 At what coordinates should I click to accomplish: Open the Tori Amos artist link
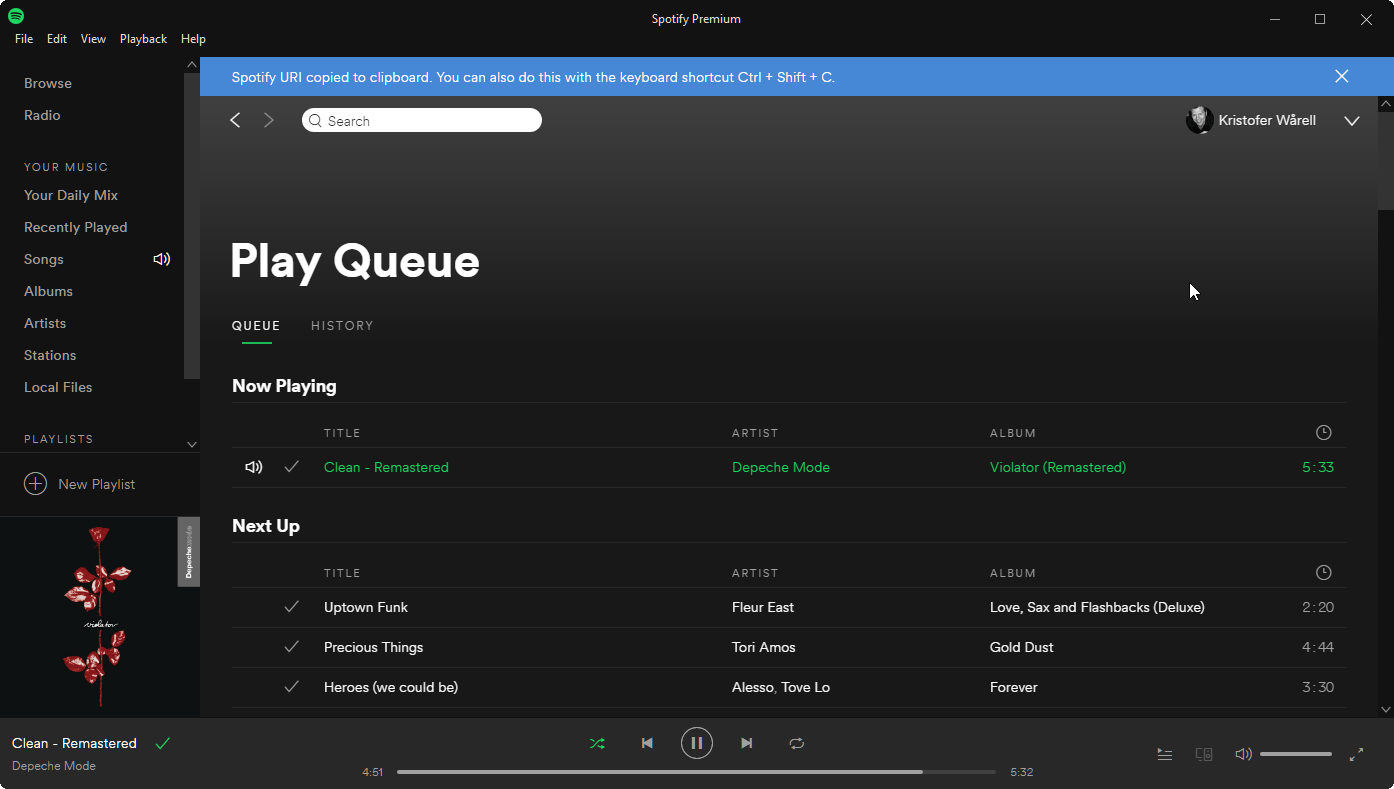click(764, 647)
